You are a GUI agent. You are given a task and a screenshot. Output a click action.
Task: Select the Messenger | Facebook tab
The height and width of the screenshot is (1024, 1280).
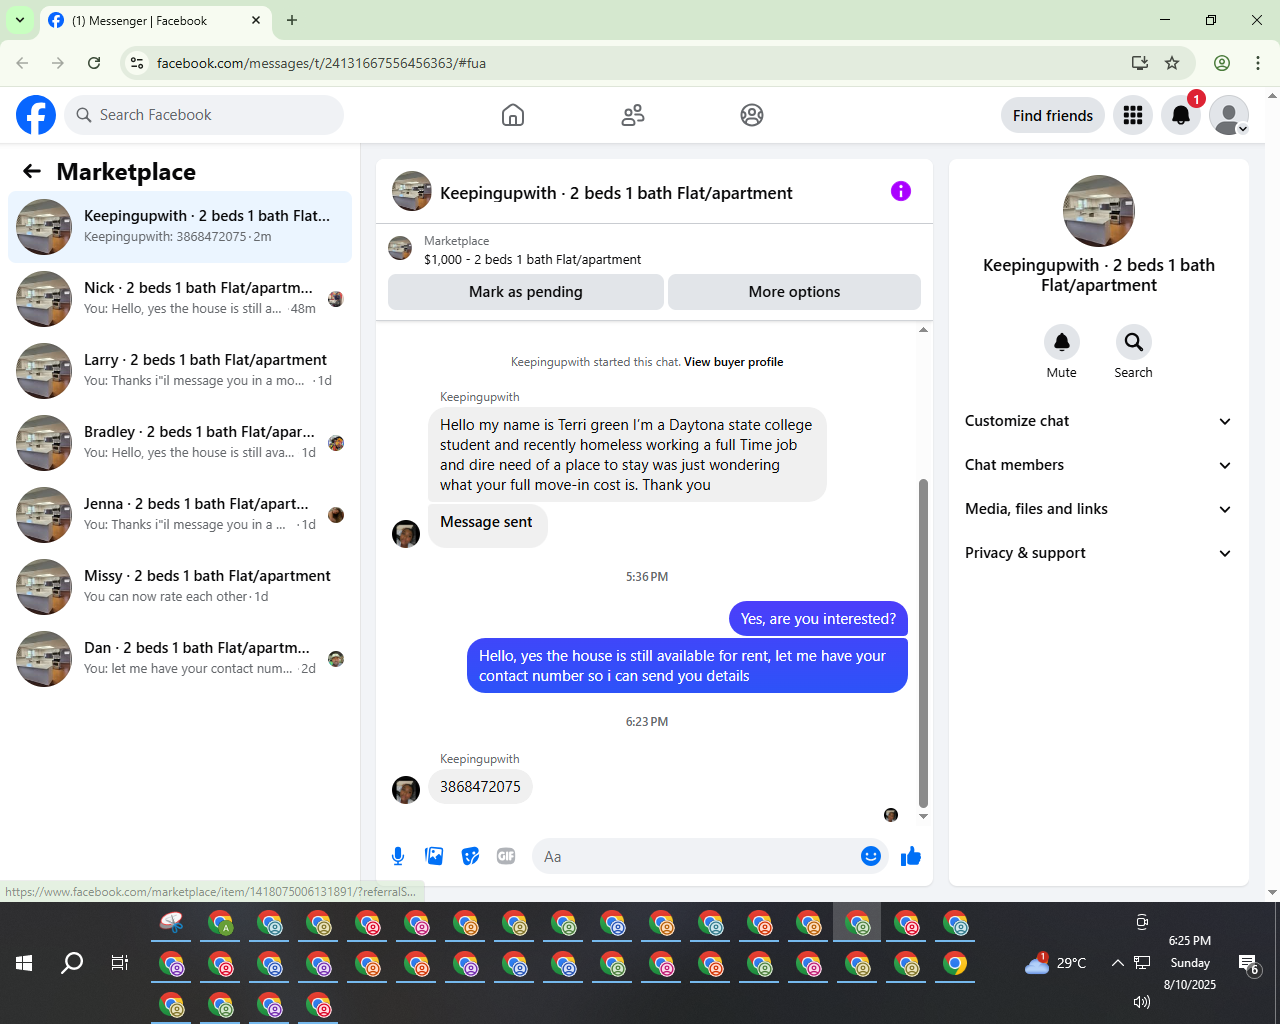click(x=155, y=20)
